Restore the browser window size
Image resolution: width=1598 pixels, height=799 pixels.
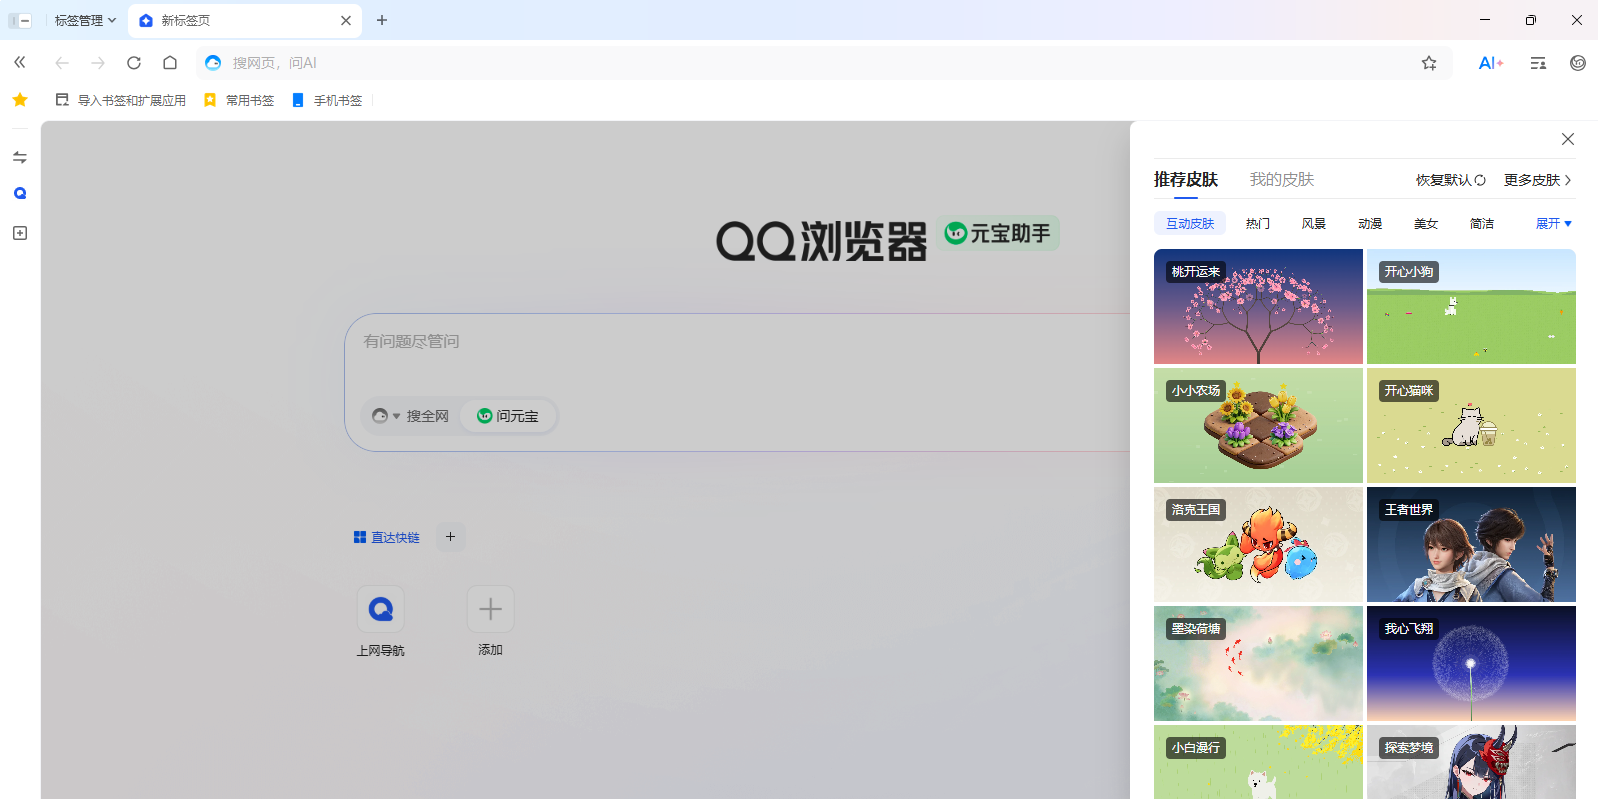point(1531,20)
